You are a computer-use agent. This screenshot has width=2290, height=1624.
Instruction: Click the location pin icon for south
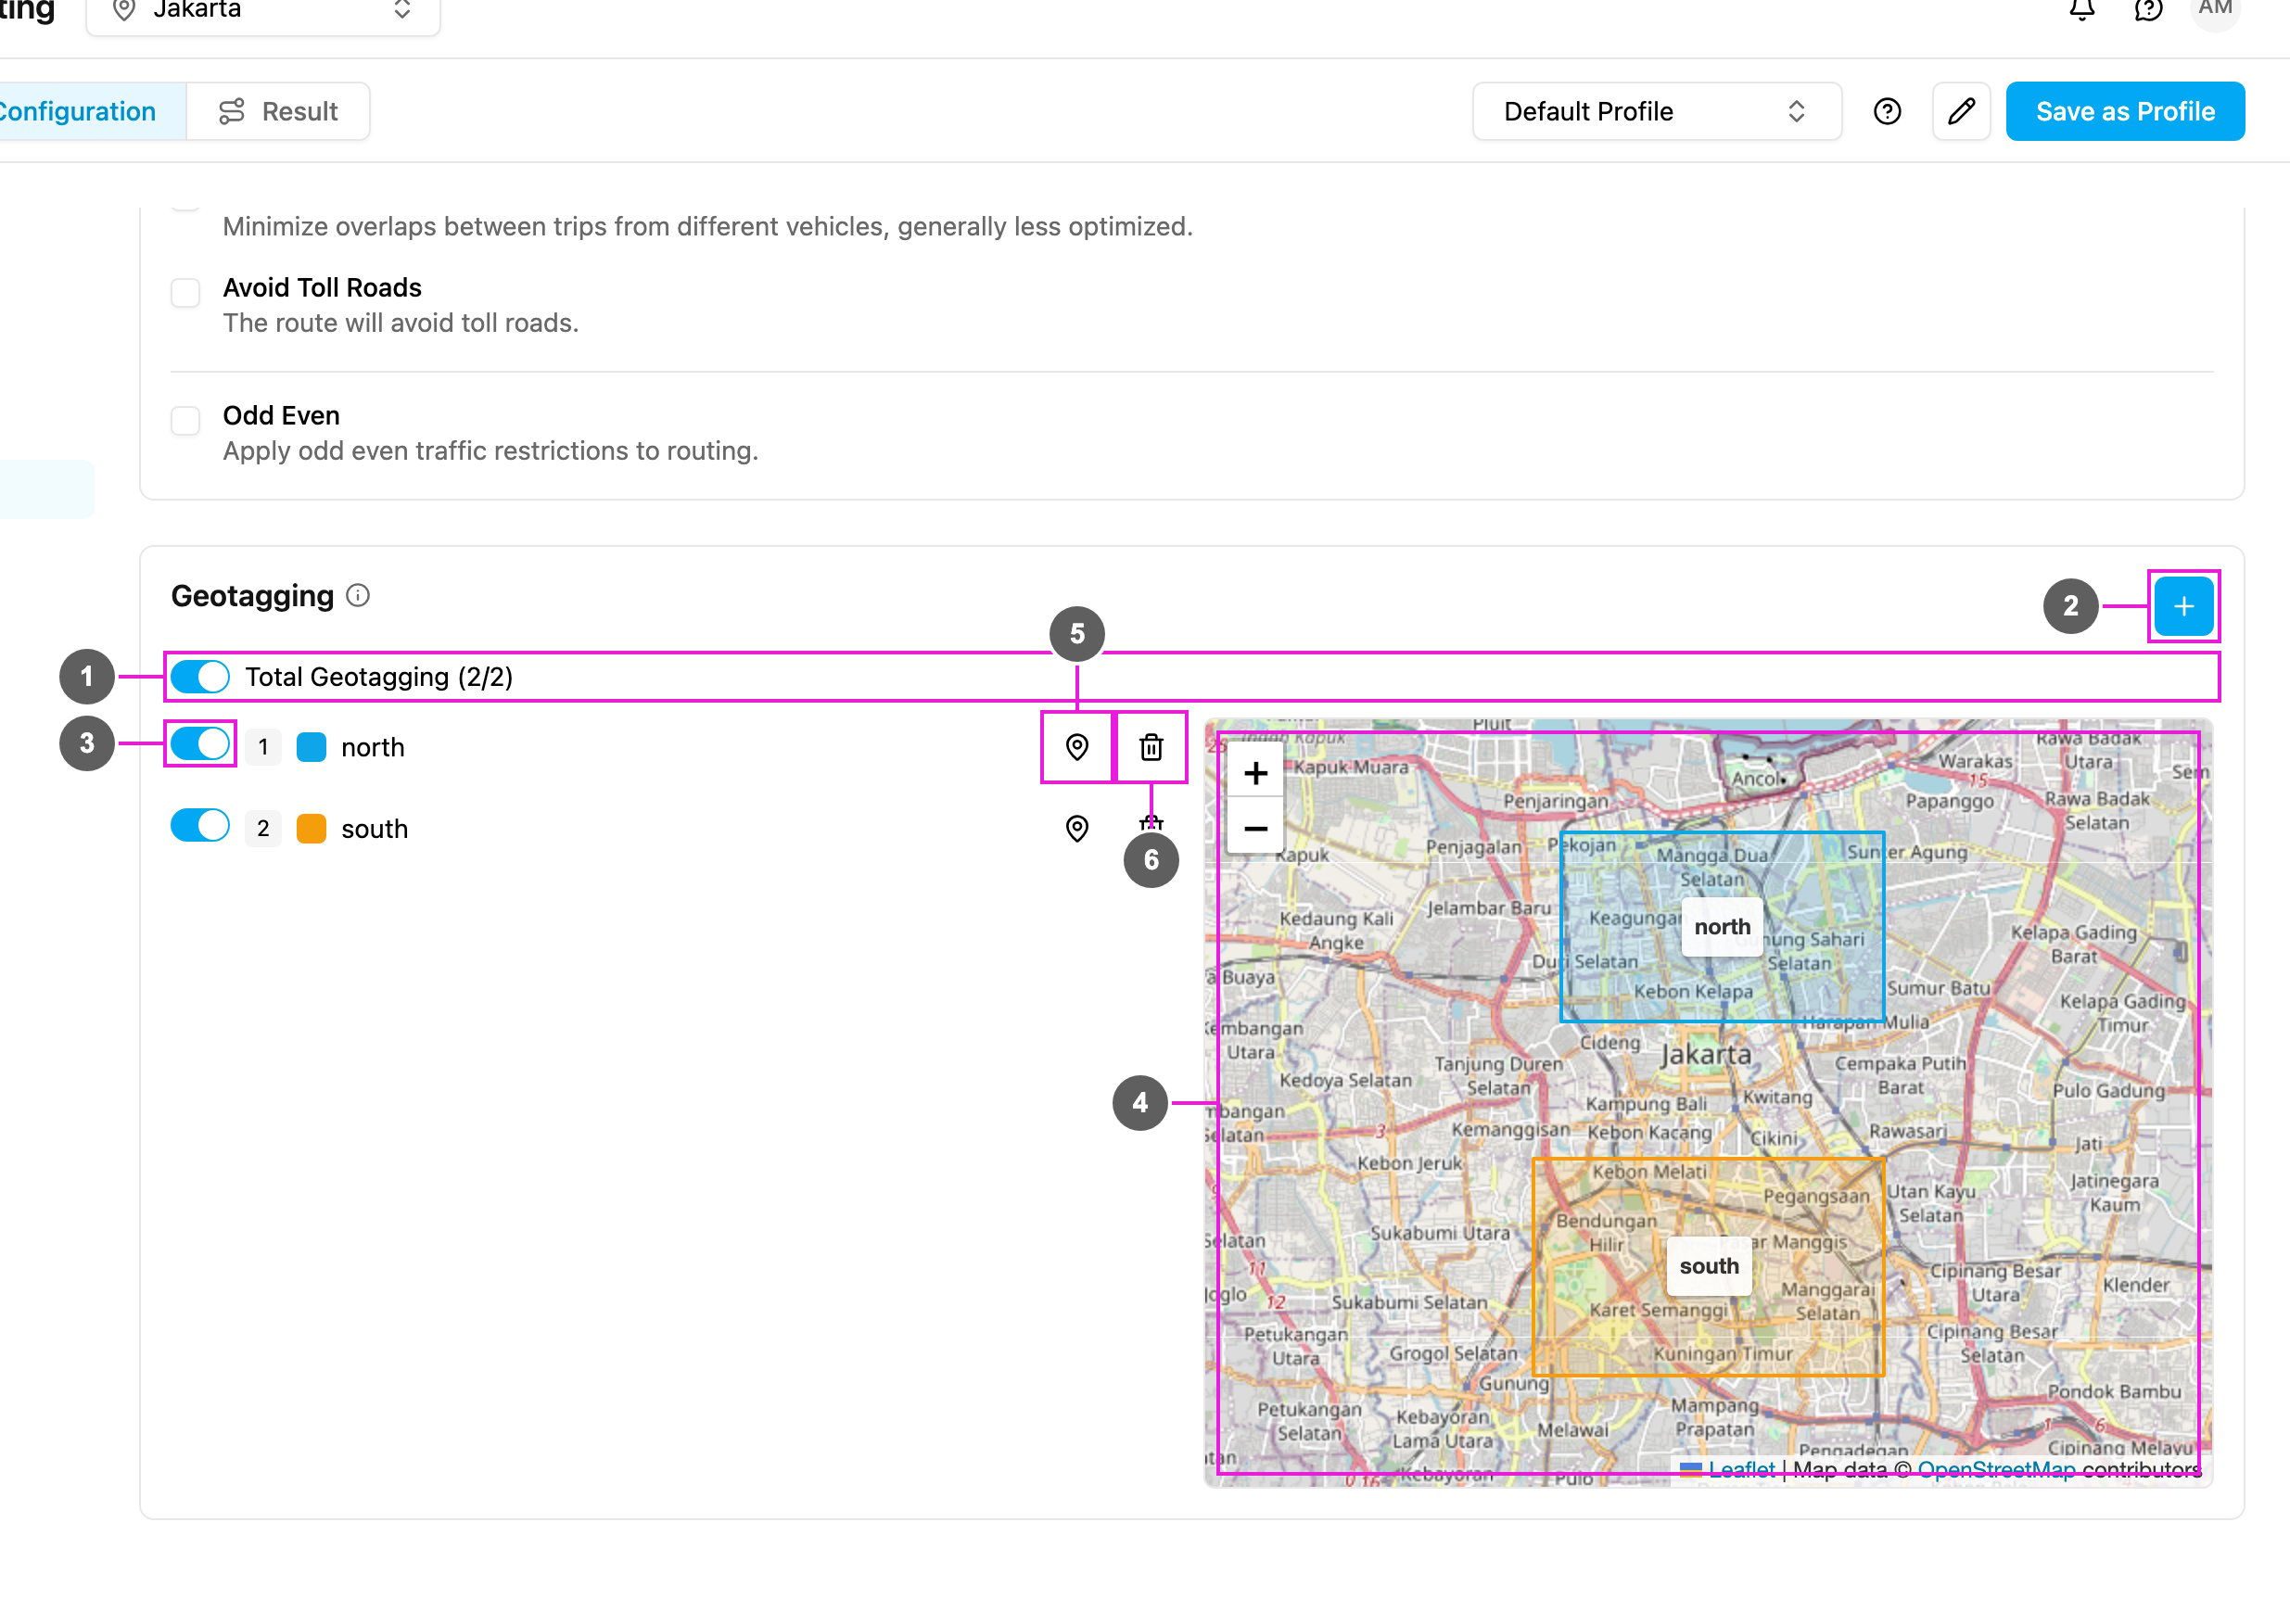tap(1076, 828)
